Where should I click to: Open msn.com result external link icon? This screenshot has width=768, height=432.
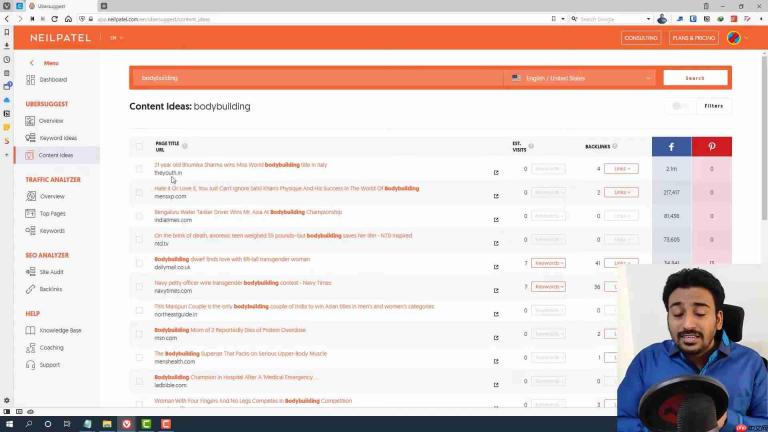click(496, 337)
